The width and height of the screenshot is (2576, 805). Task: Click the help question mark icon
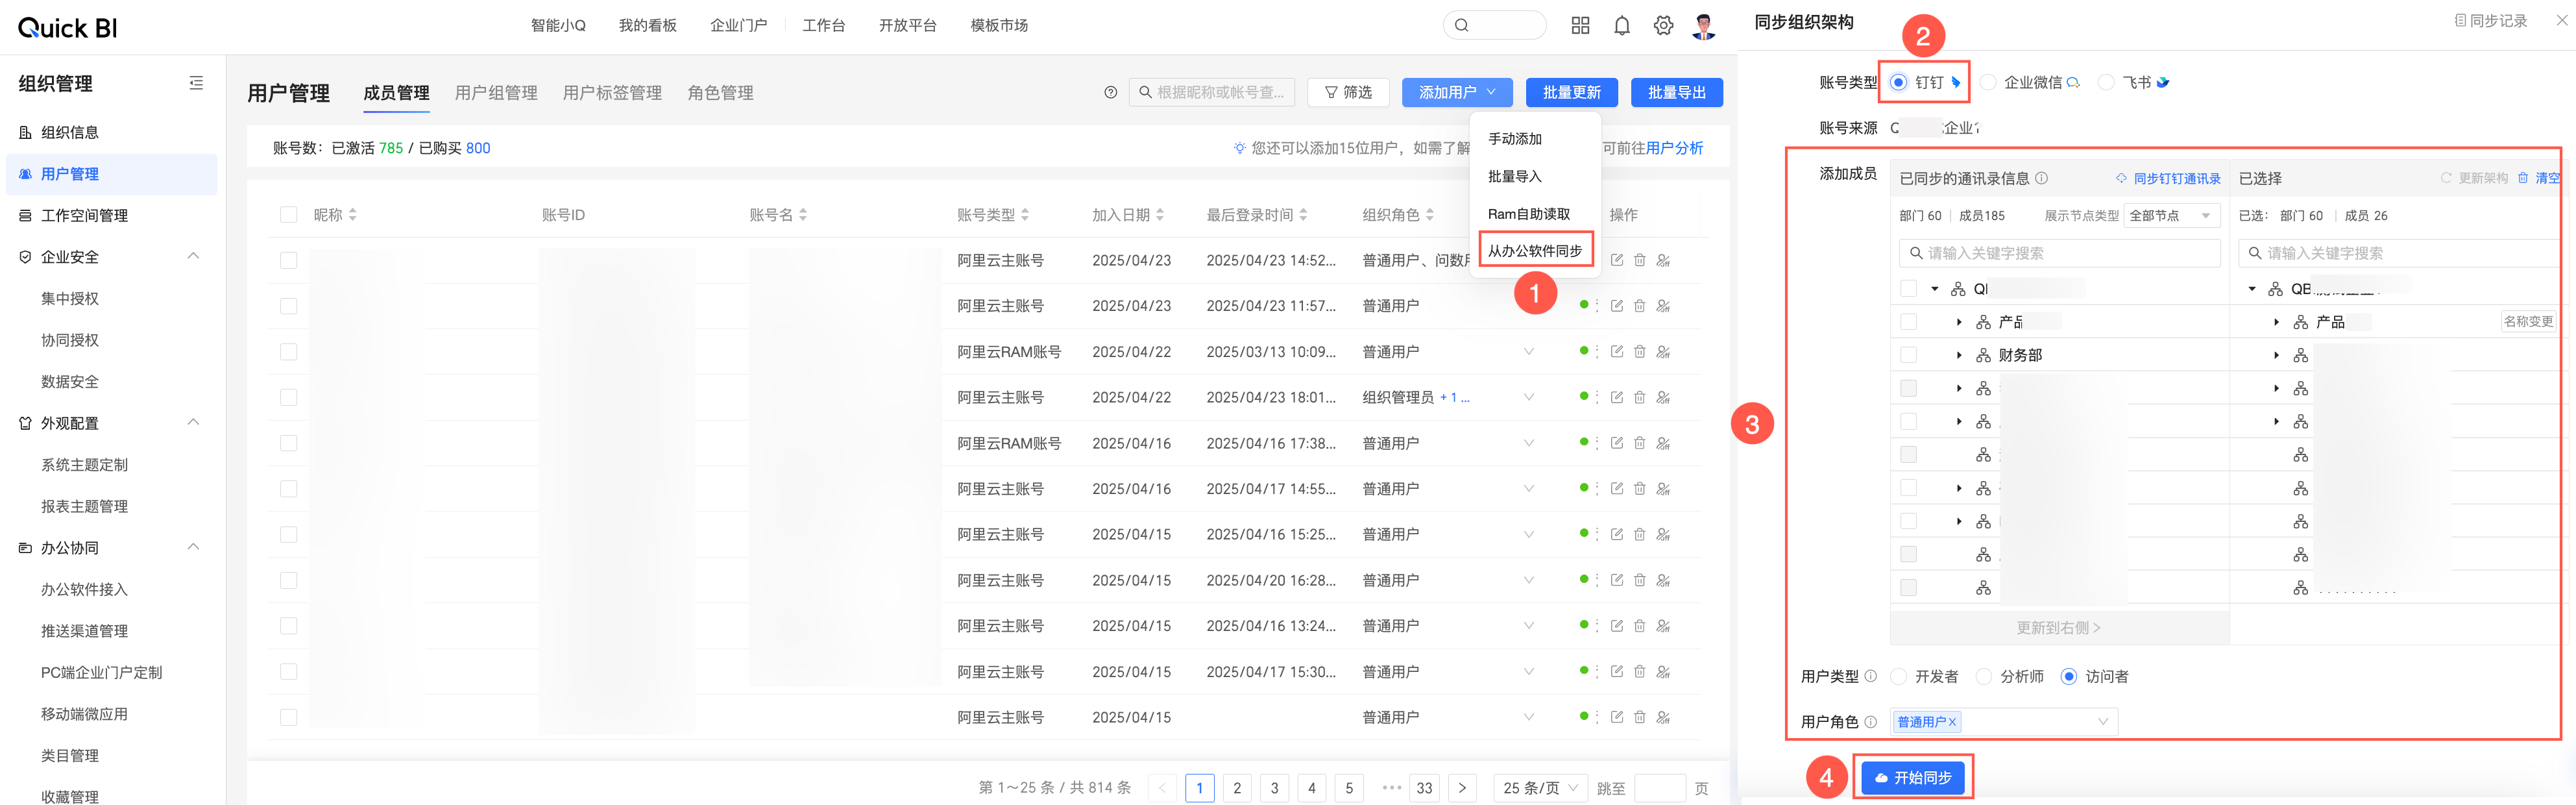pos(1110,92)
